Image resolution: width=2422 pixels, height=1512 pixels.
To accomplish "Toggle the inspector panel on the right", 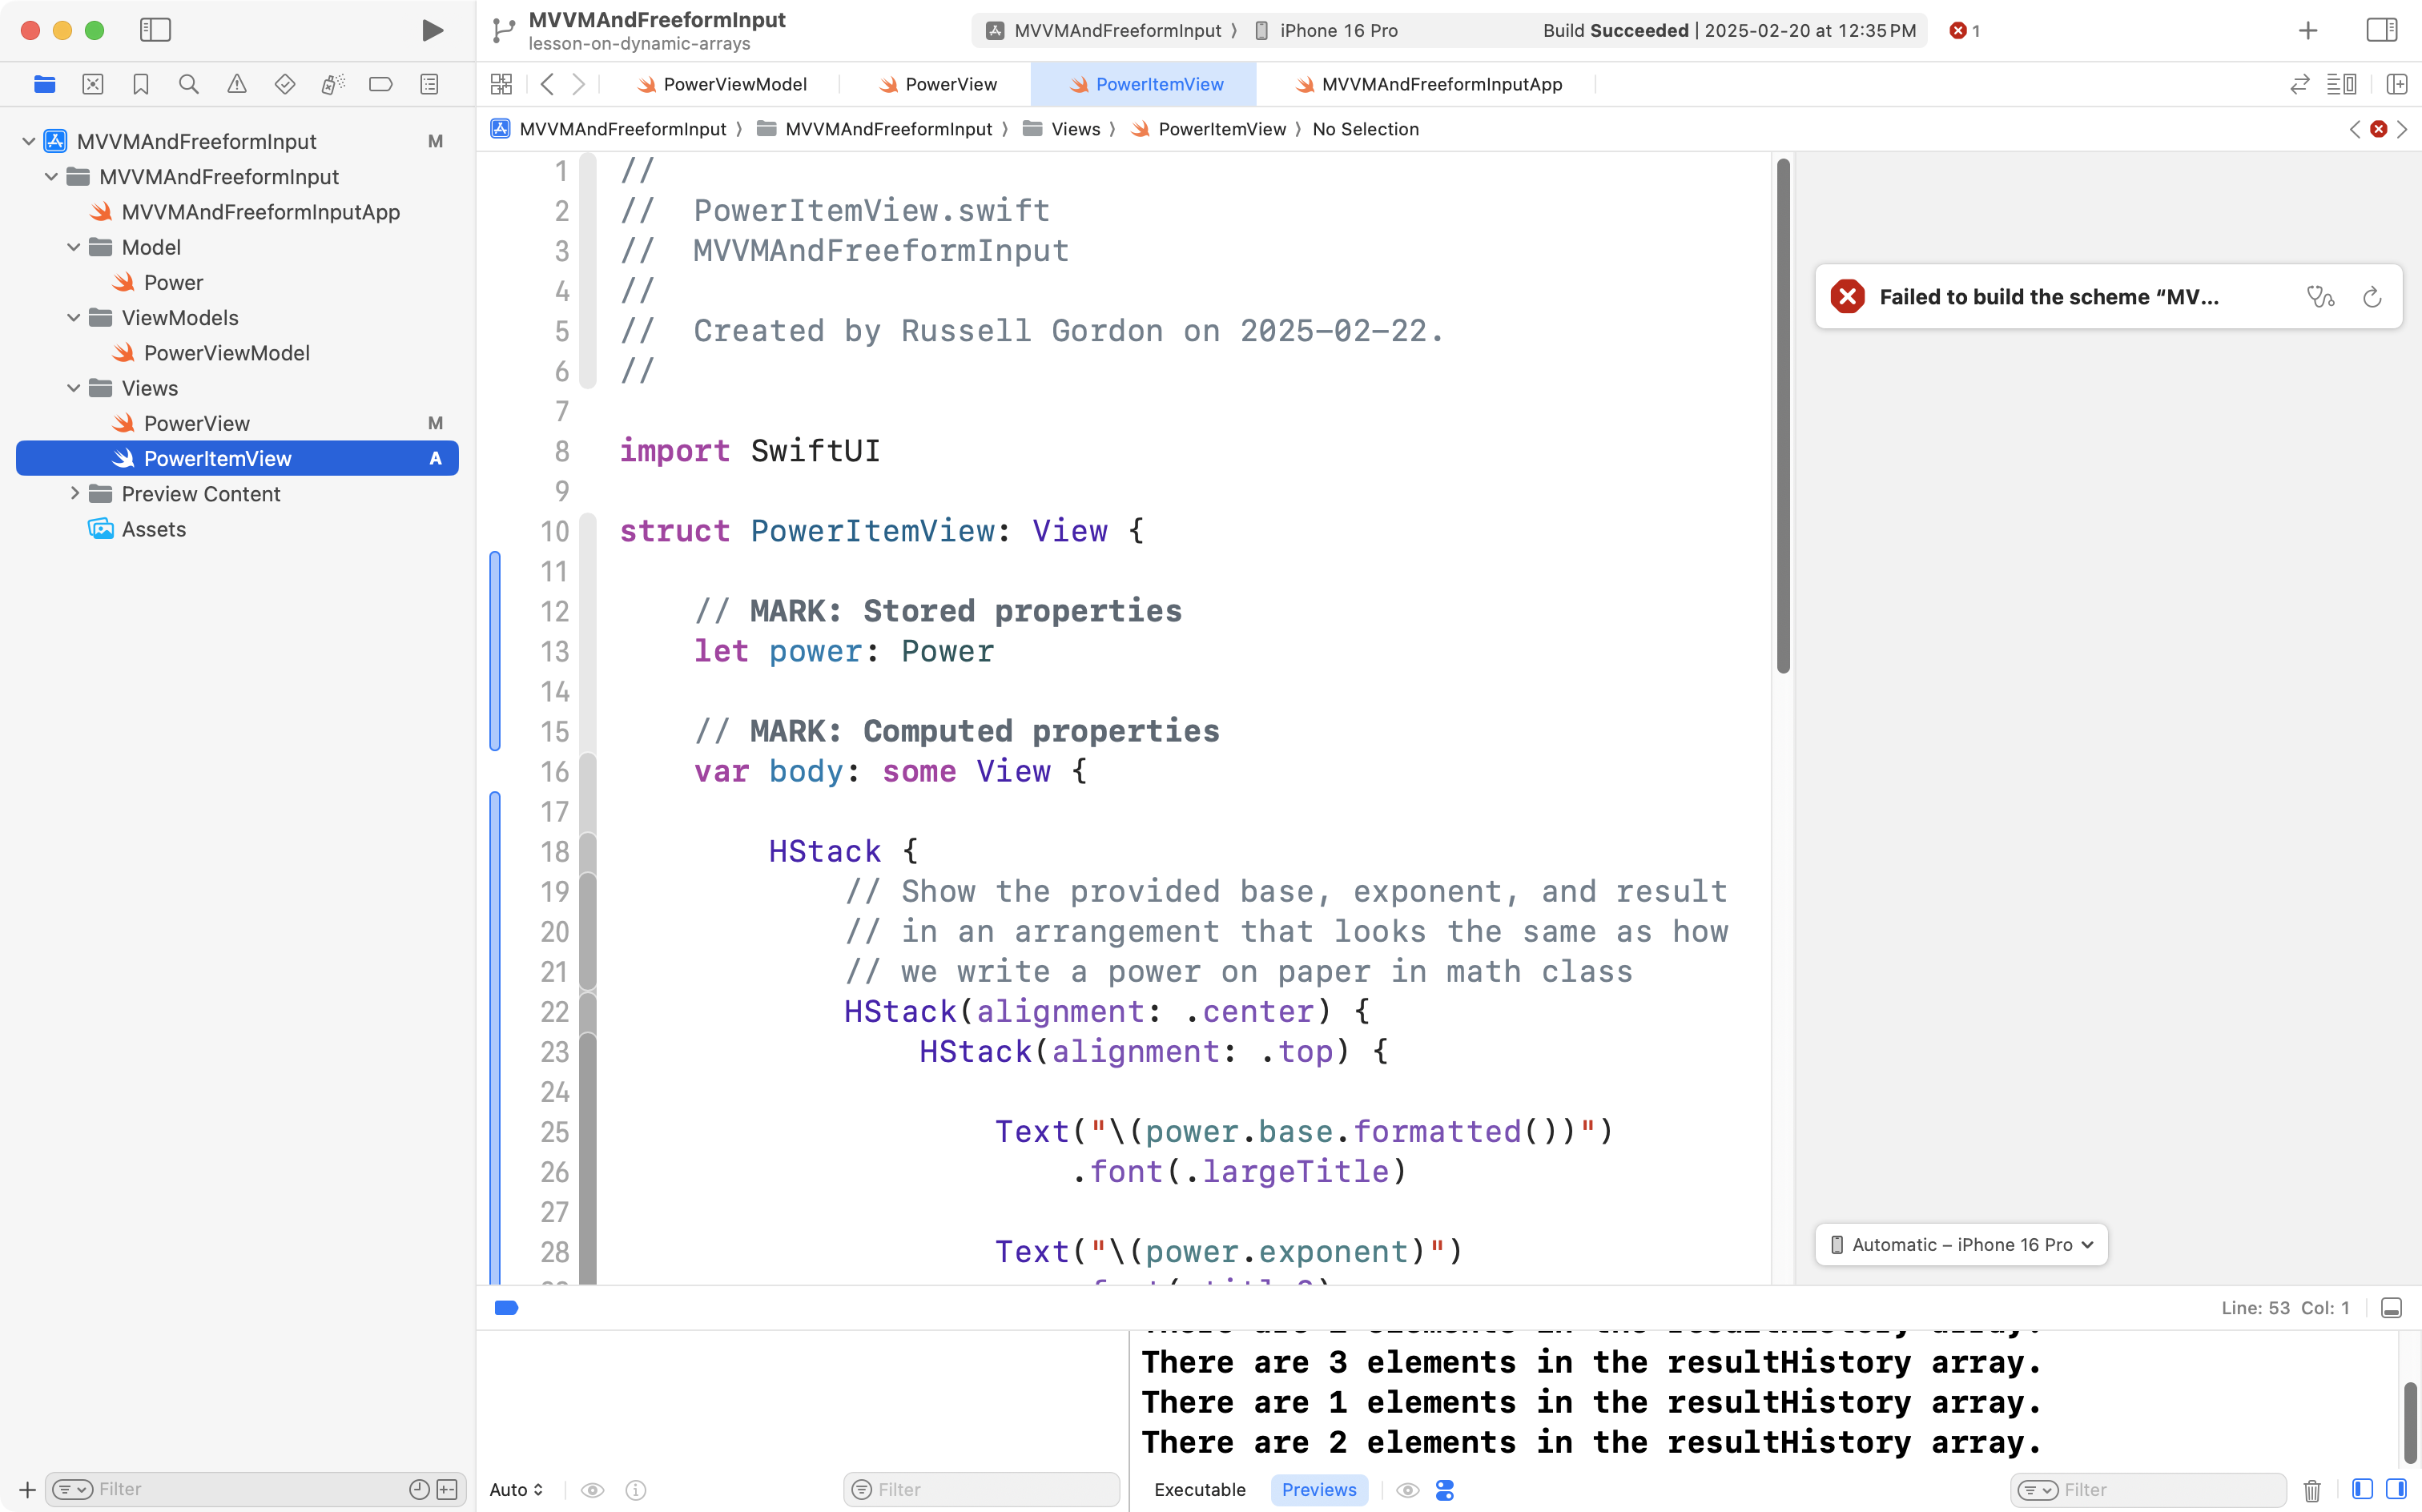I will (2382, 30).
